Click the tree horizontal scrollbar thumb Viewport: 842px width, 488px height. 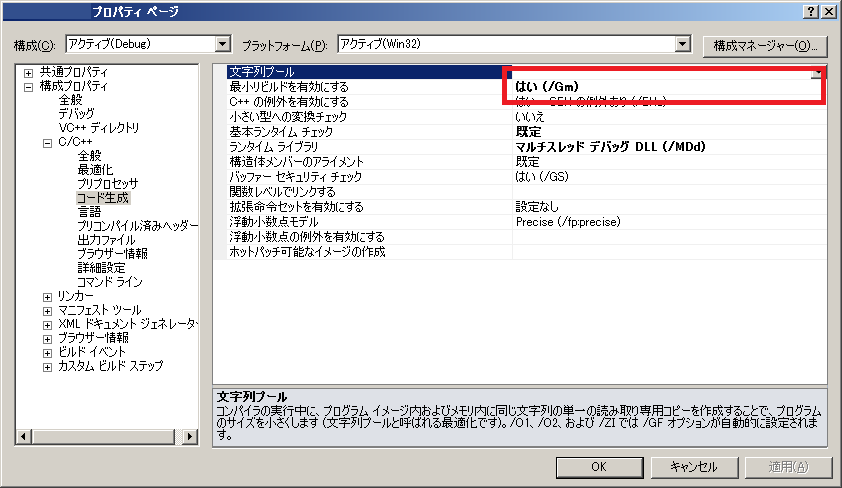(x=104, y=436)
